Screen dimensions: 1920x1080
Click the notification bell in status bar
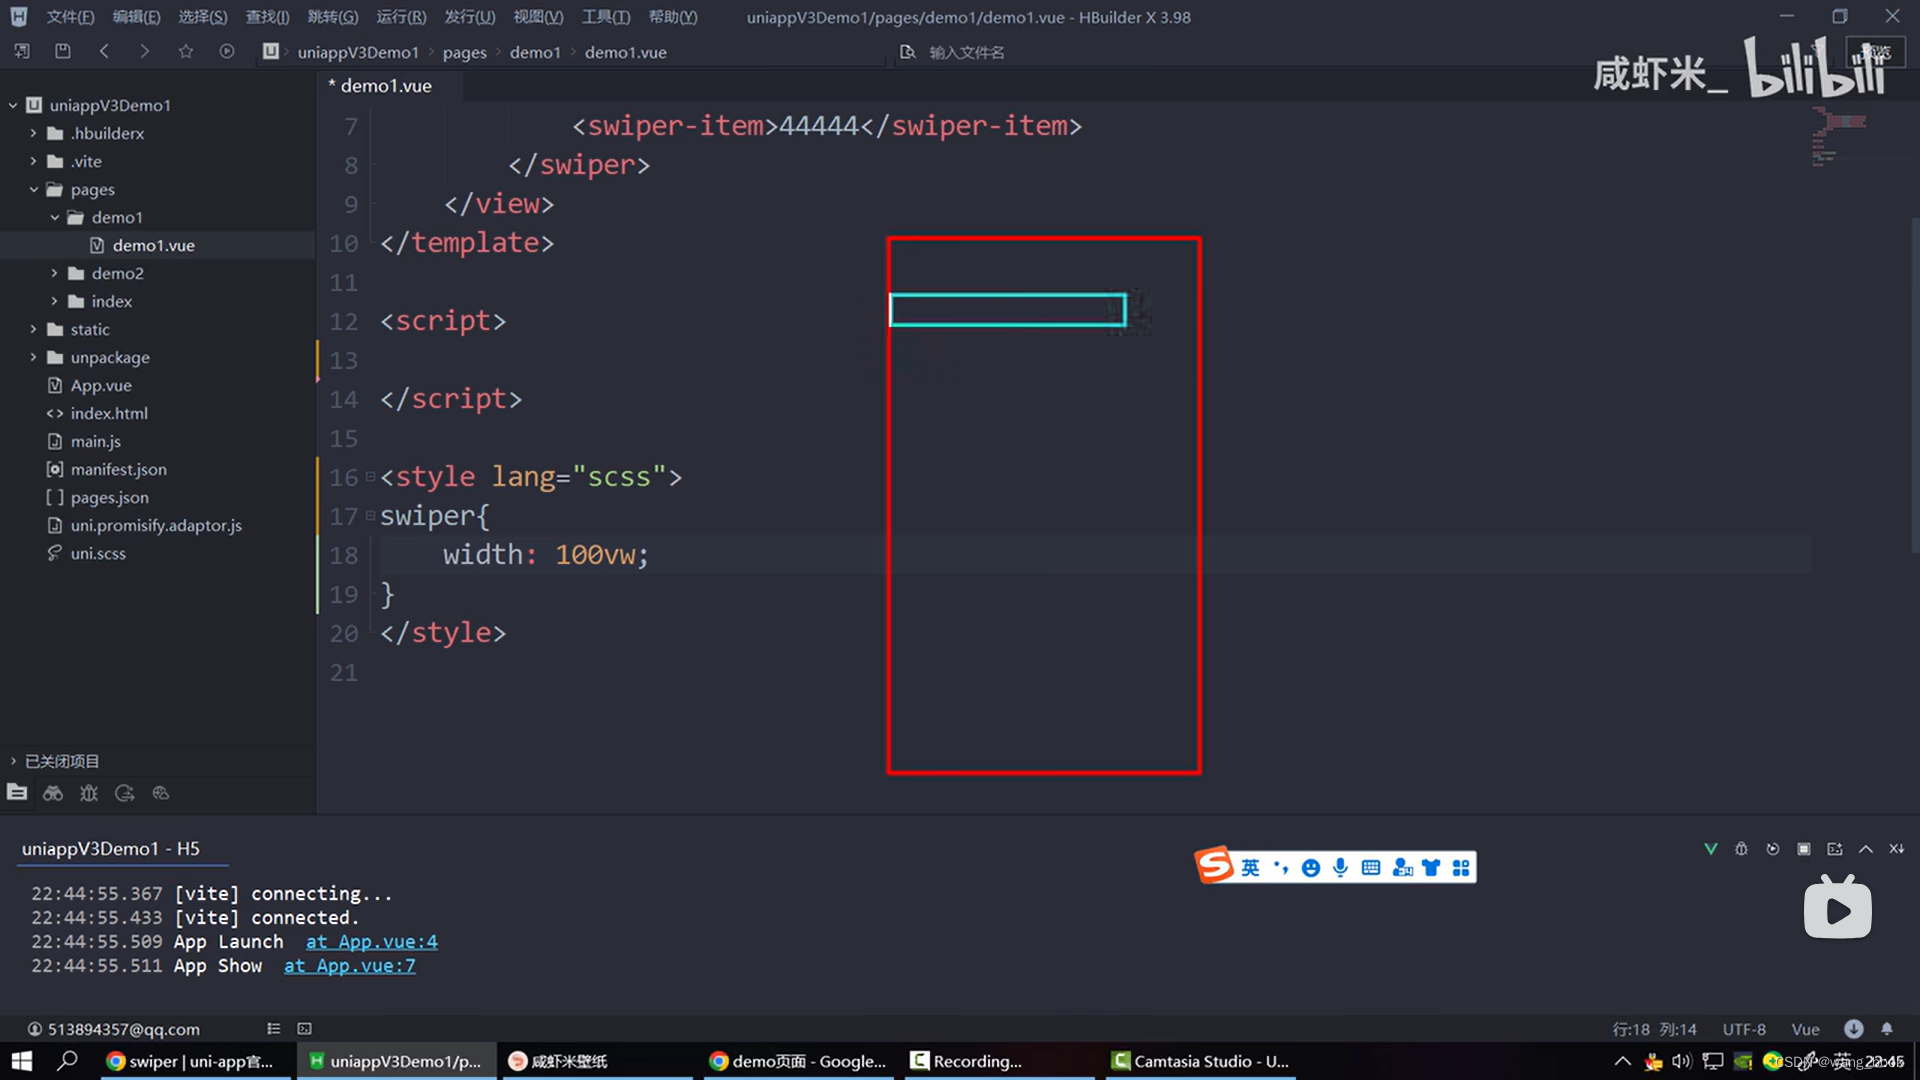(1887, 1029)
